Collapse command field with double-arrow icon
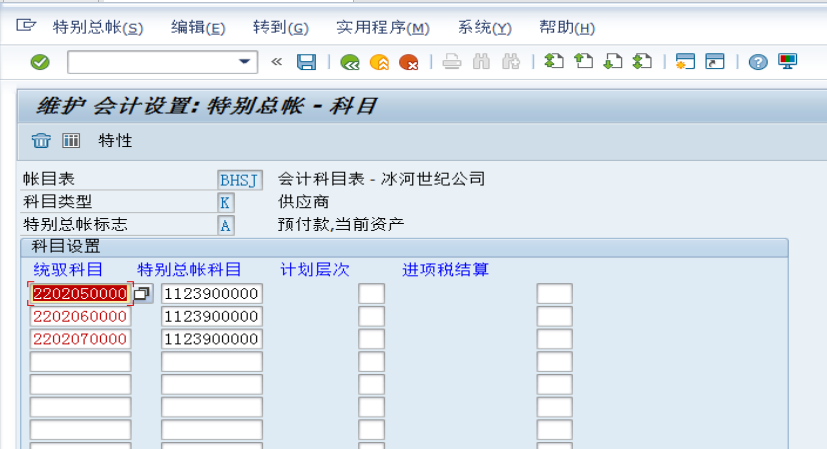Screen dimensions: 827x449 tap(276, 62)
